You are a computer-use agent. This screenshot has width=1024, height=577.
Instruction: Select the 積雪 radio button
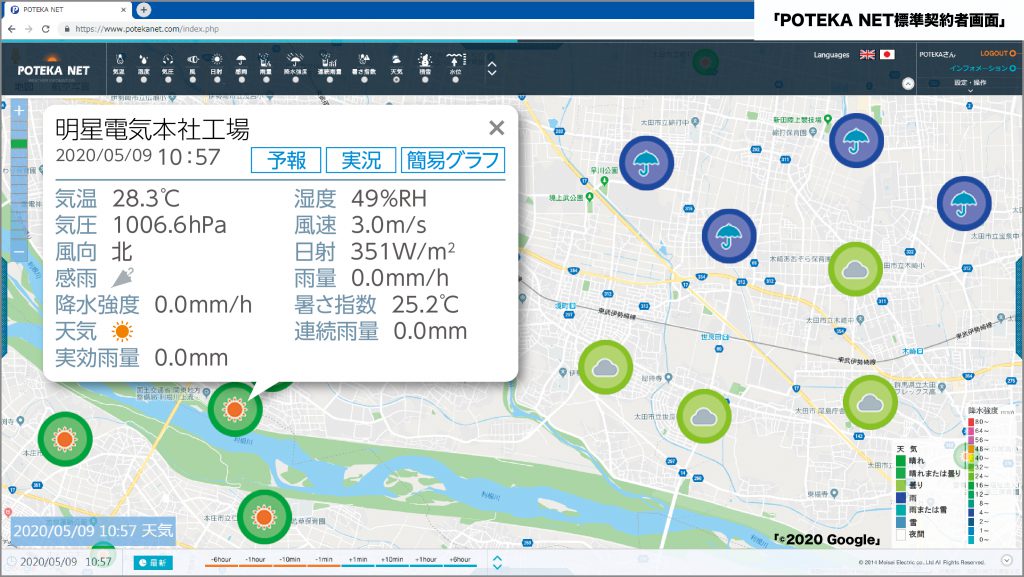pos(425,80)
